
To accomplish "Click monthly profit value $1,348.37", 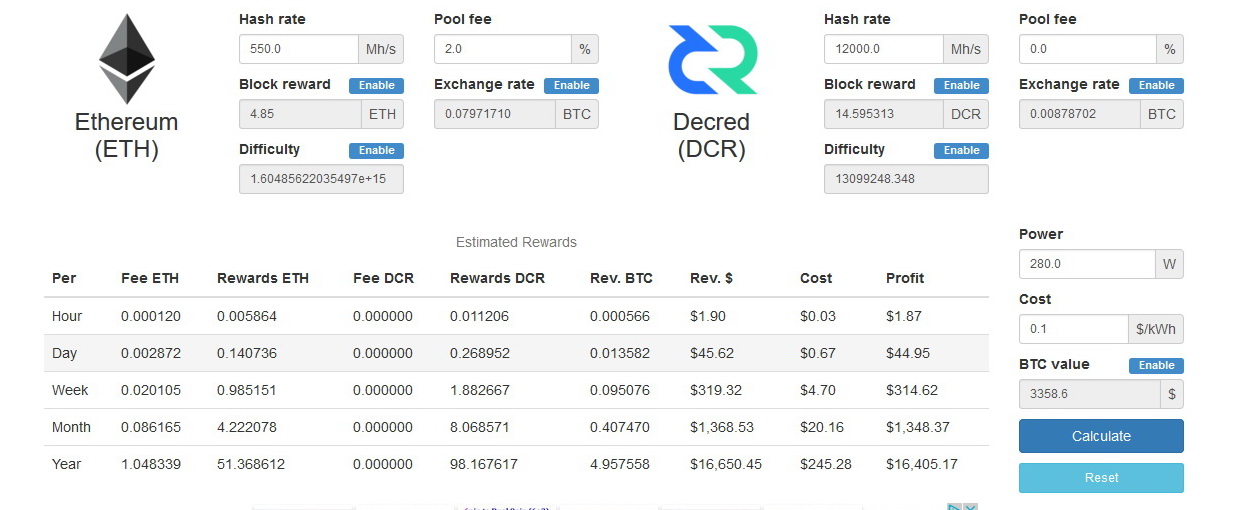I will pos(918,427).
